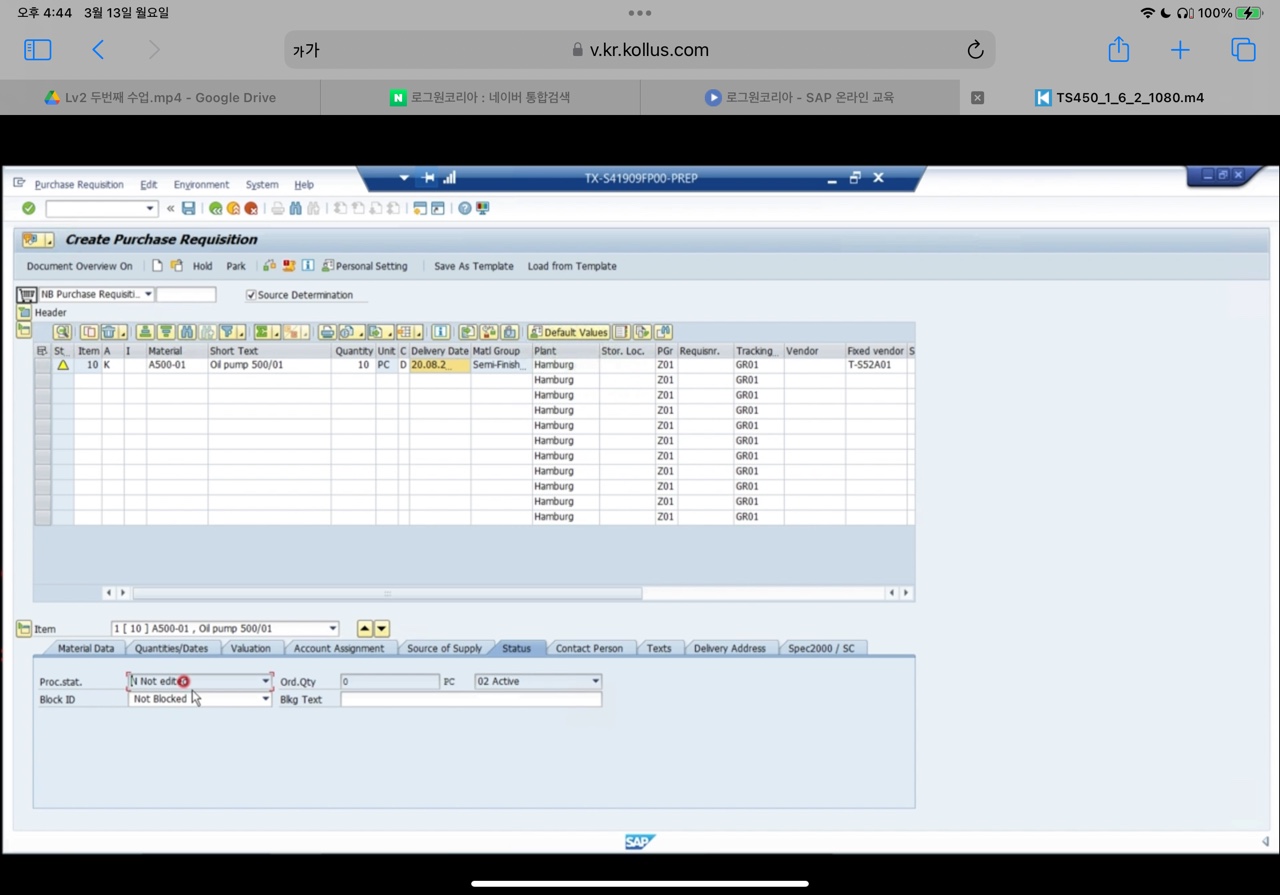
Task: Click the orange Exit icon
Action: [233, 208]
